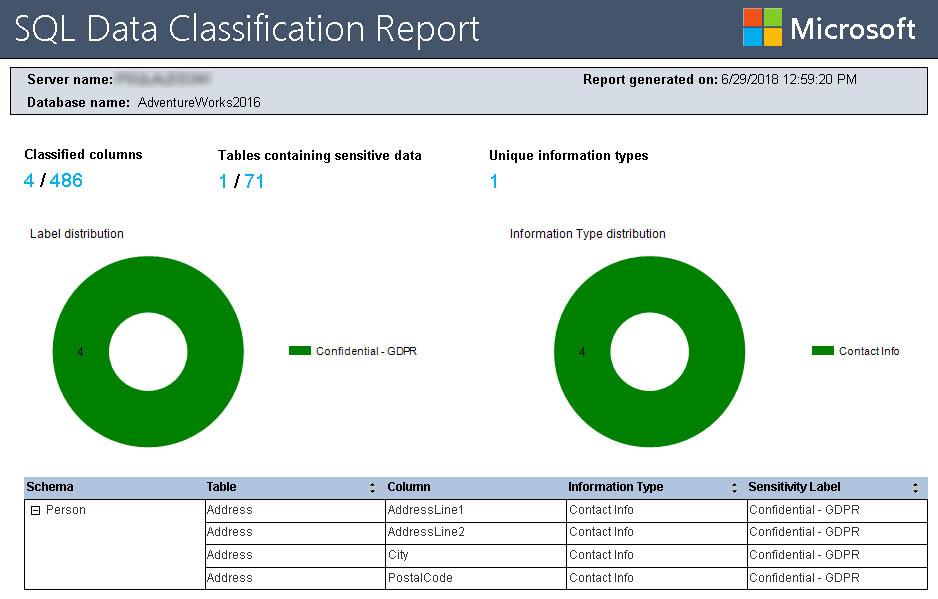Click the SQL Data Classification Report title
The width and height of the screenshot is (938, 599).
pos(247,29)
